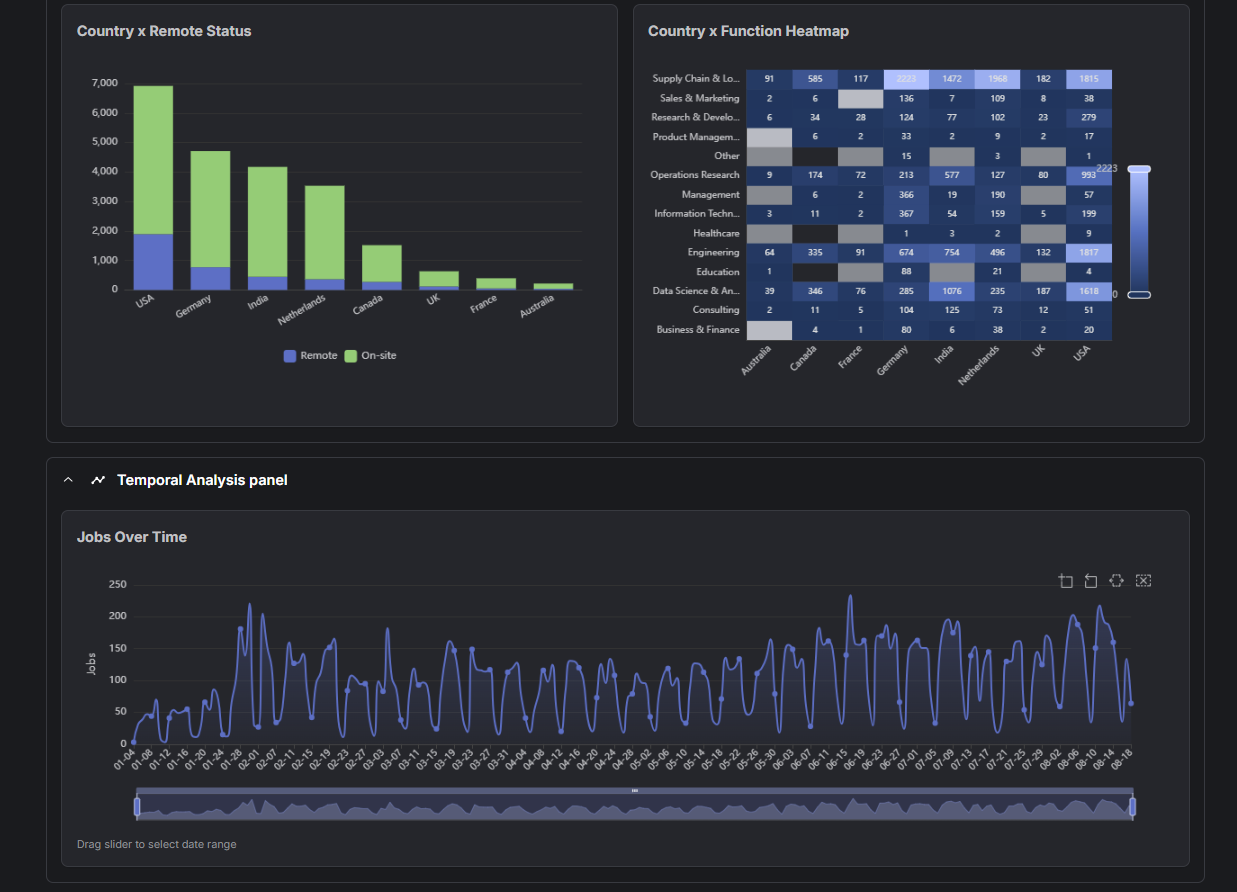
Task: Click the Country x Function Heatmap title
Action: coord(748,31)
